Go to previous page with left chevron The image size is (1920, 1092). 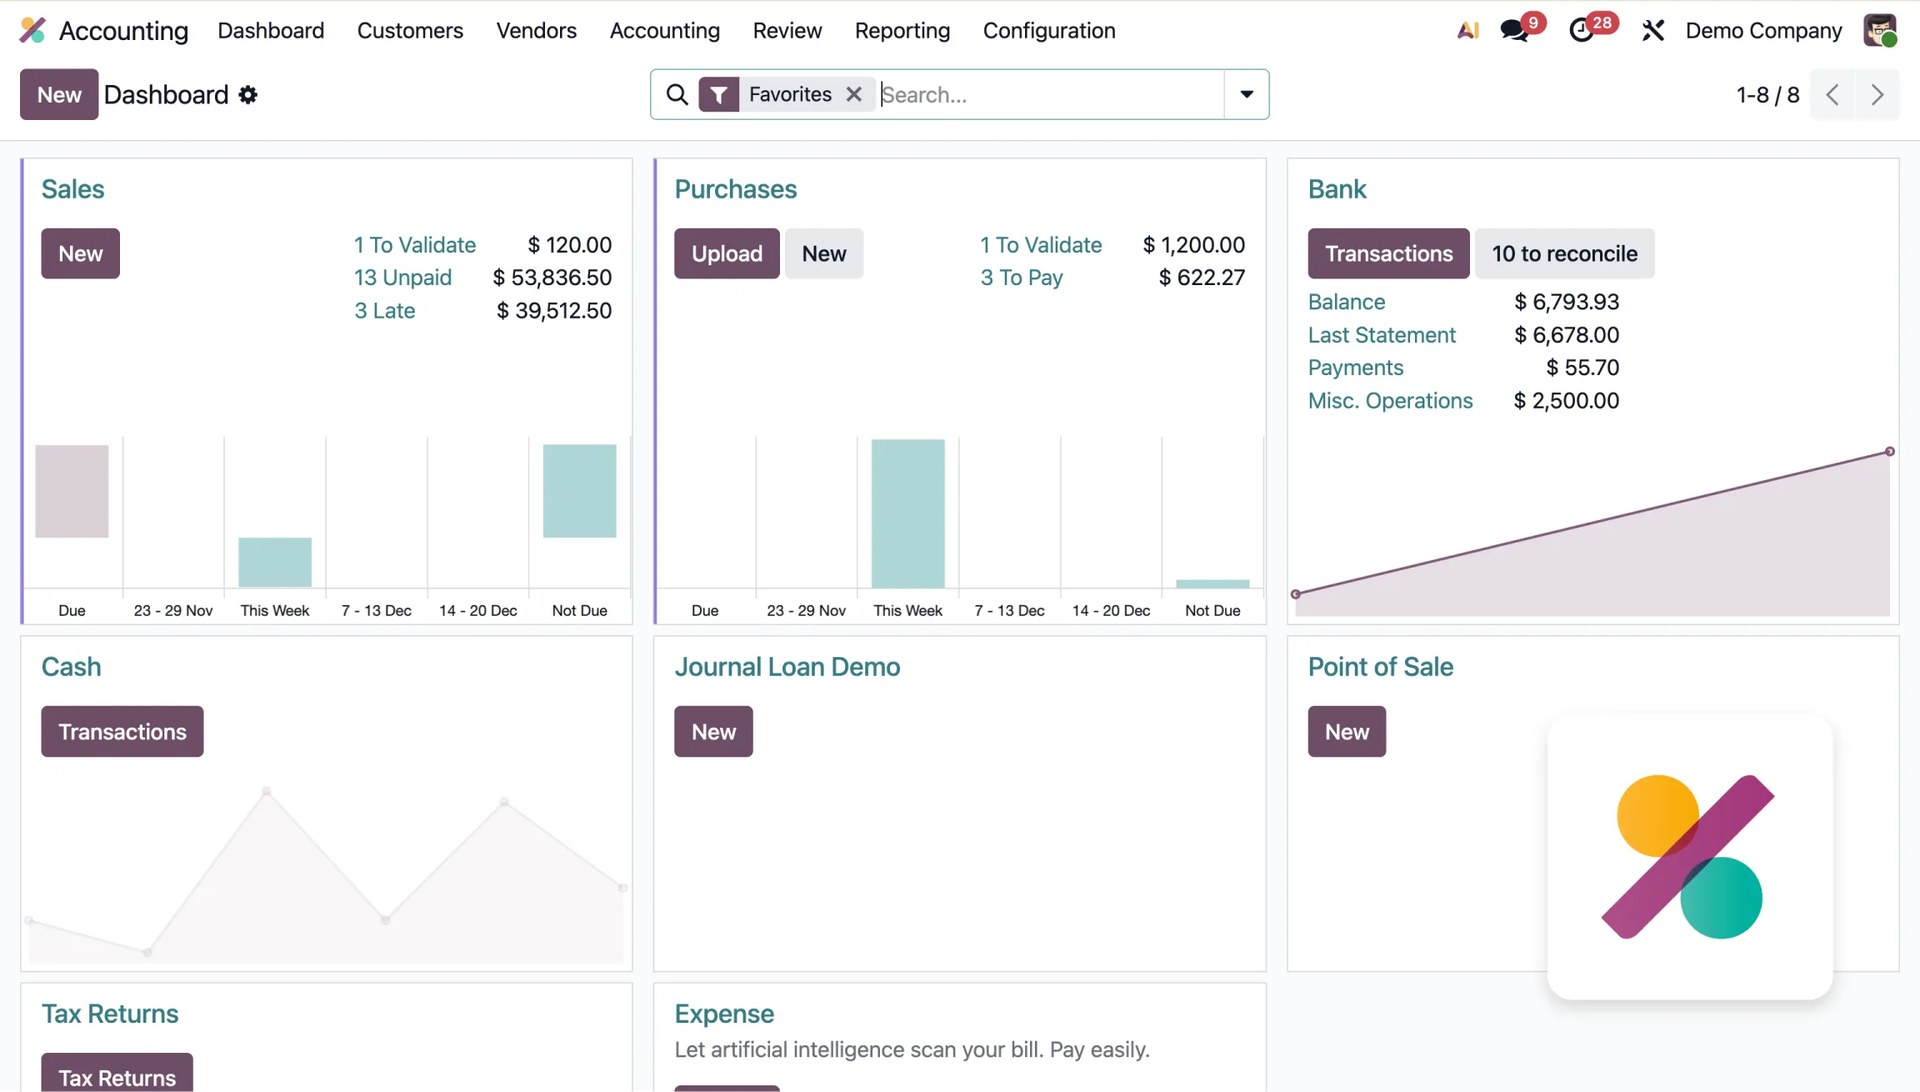tap(1832, 95)
